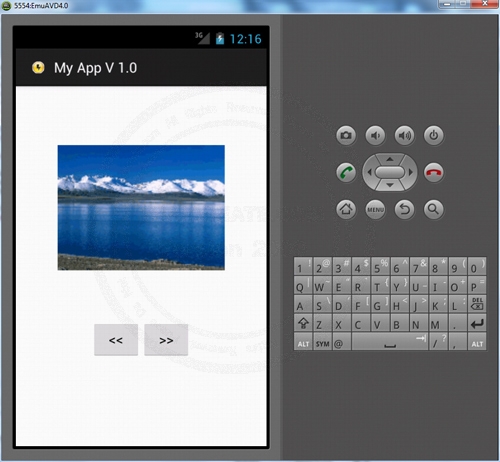The height and width of the screenshot is (462, 500).
Task: Click the D-pad up arrow
Action: point(390,159)
